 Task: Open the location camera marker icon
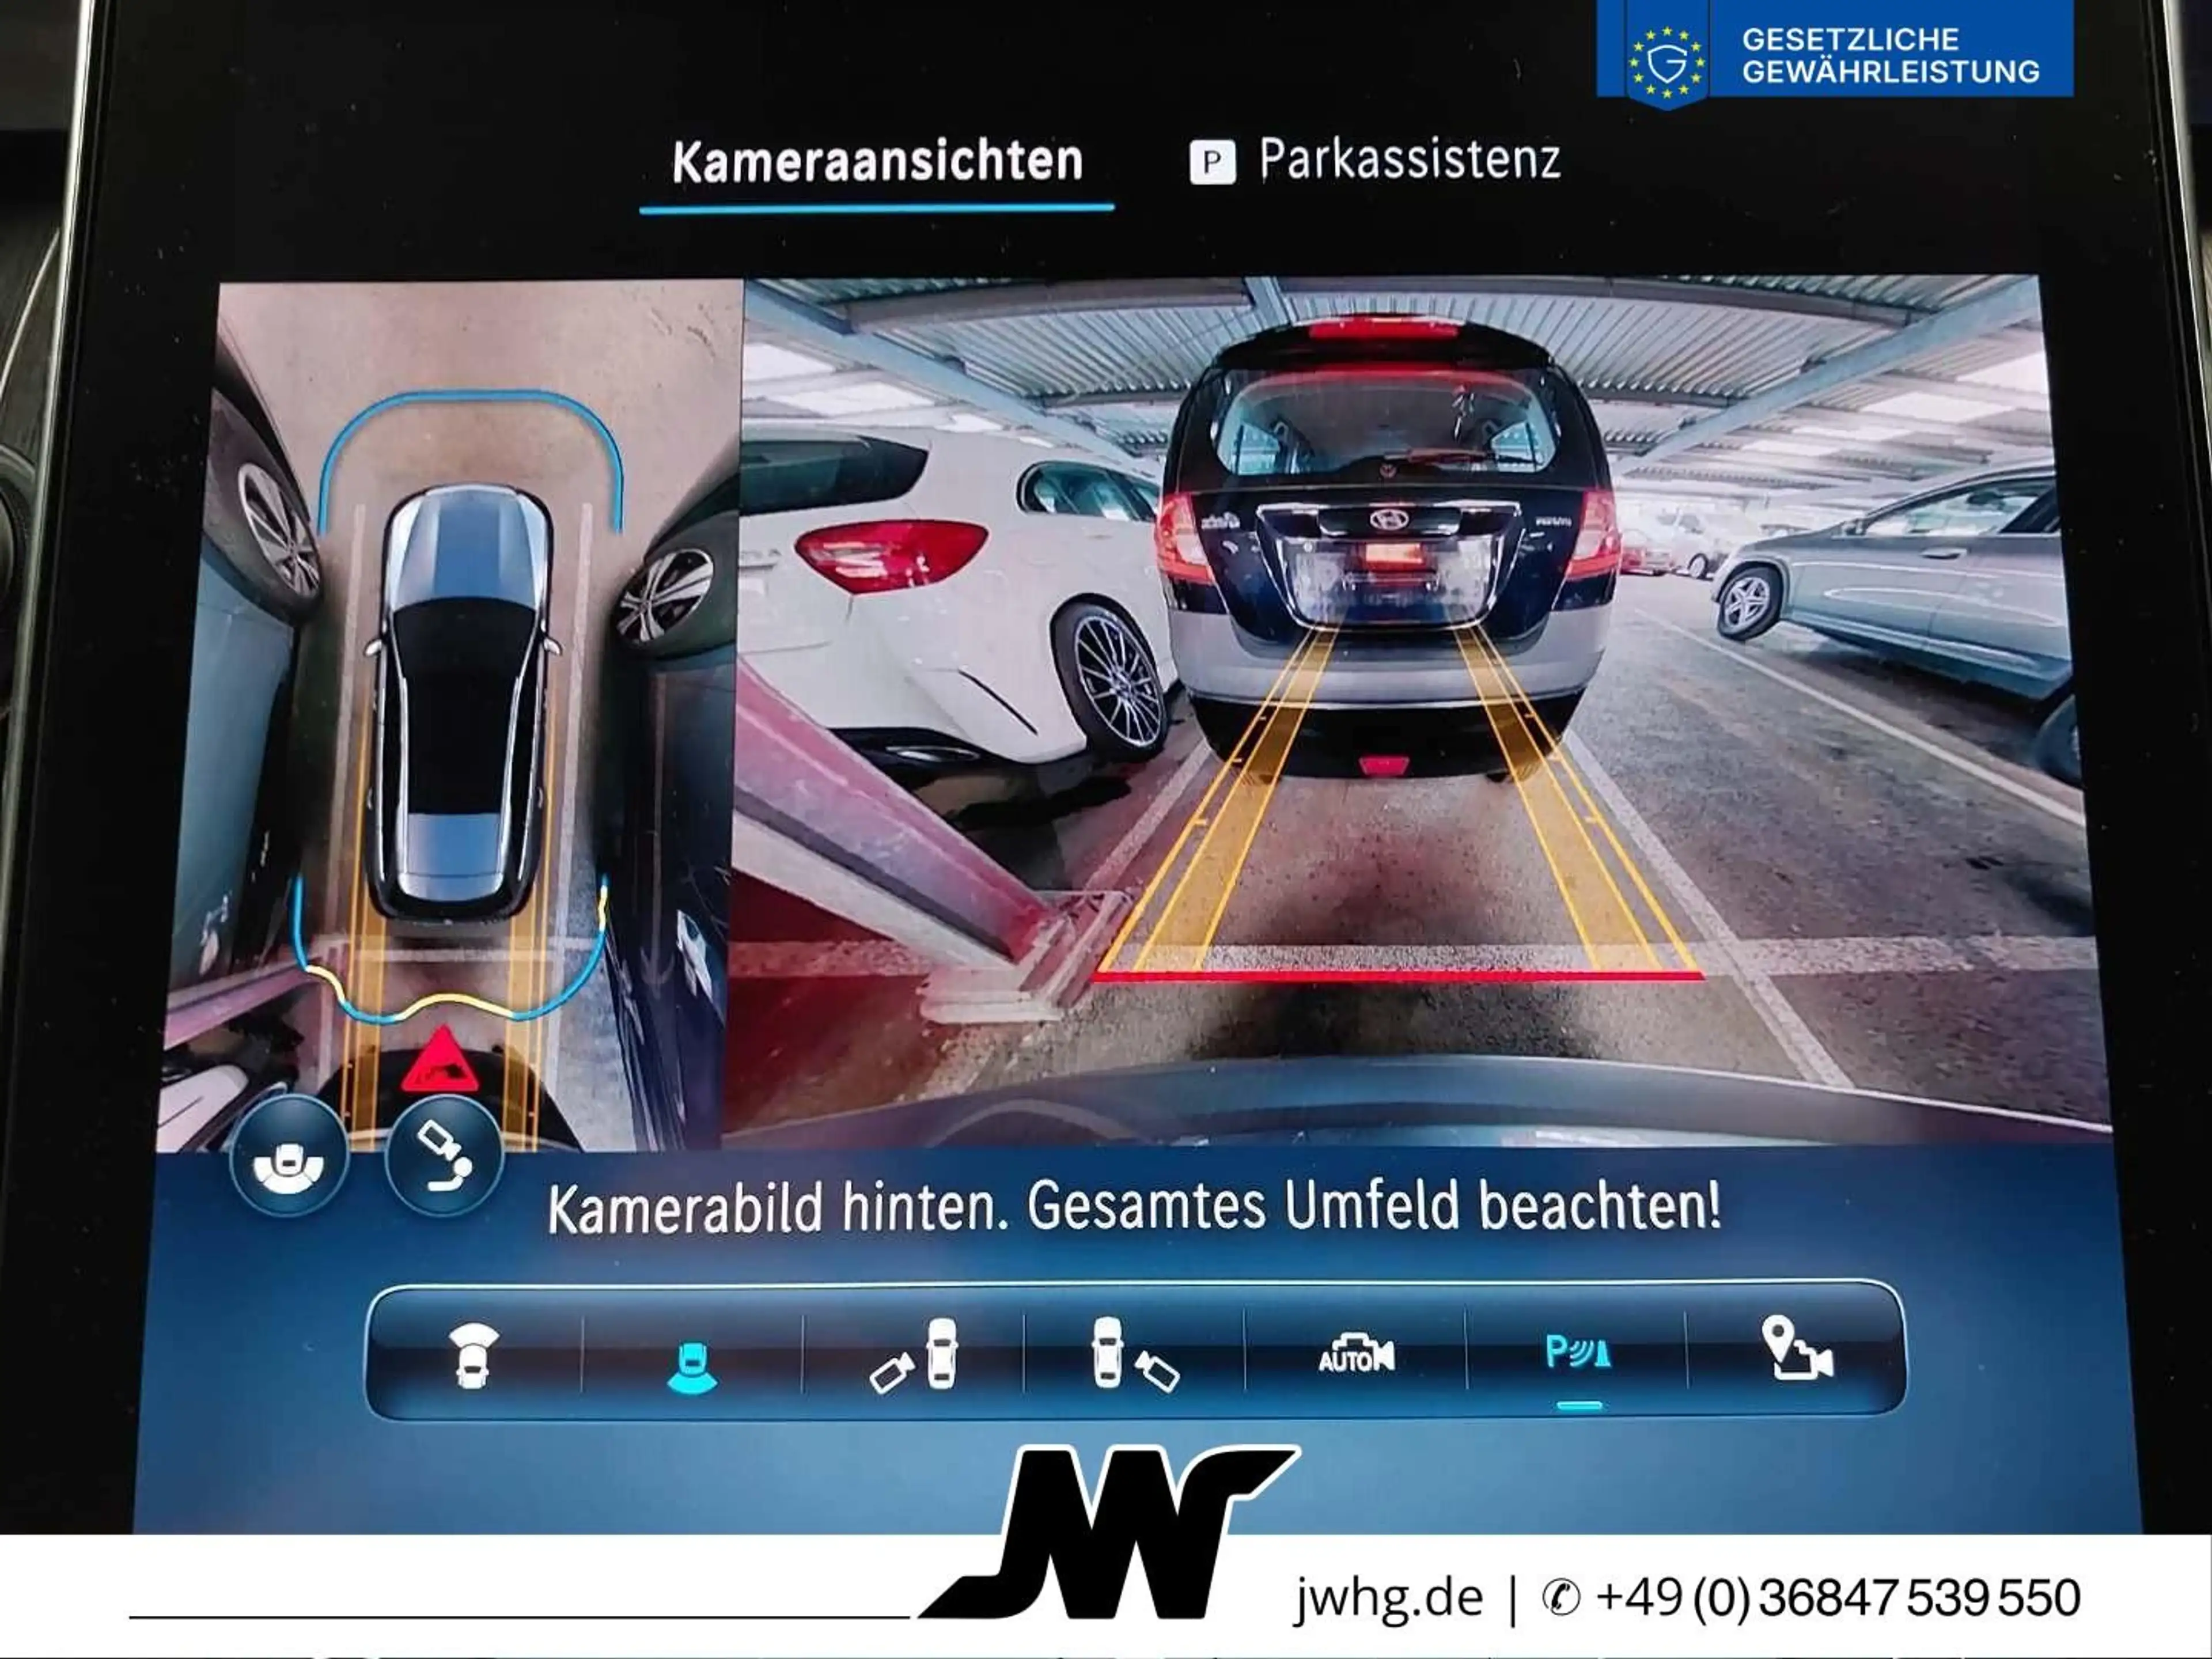click(1797, 1349)
